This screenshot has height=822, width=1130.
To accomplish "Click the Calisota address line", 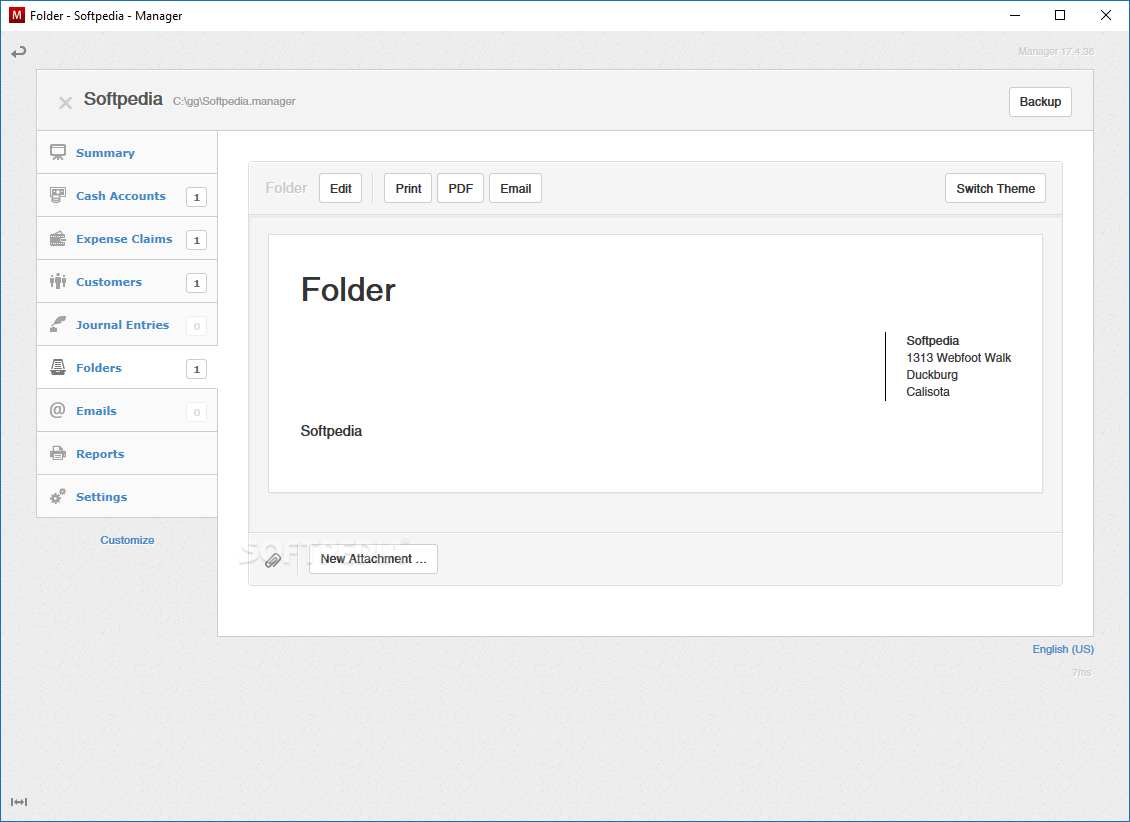I will pyautogui.click(x=927, y=392).
